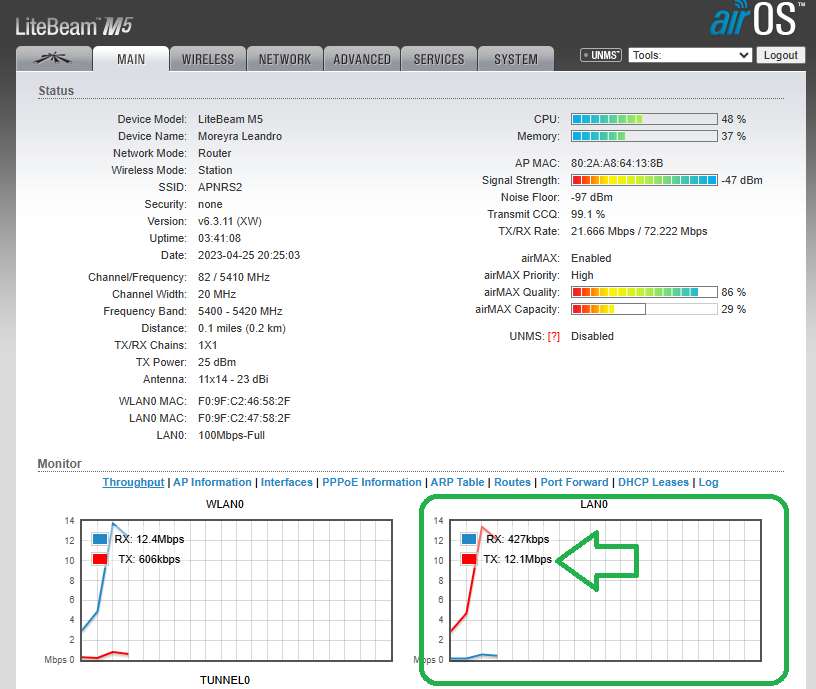Click the Signal Strength bar
This screenshot has width=816, height=689.
tap(644, 180)
